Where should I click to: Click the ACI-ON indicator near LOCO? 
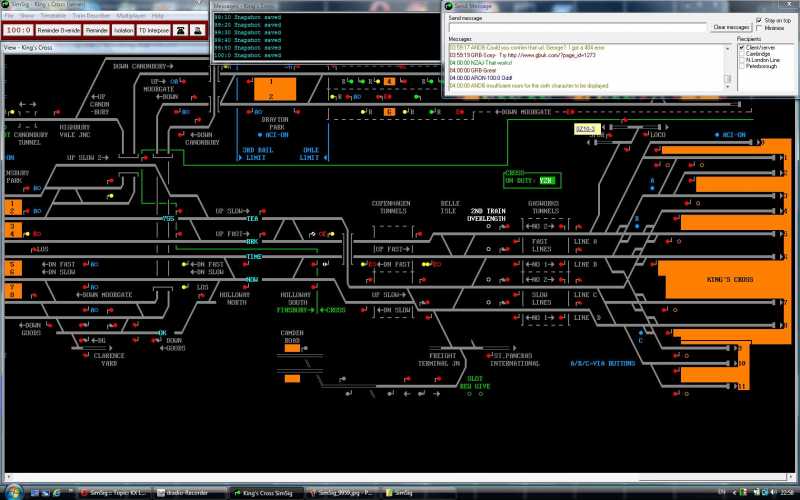[x=731, y=135]
